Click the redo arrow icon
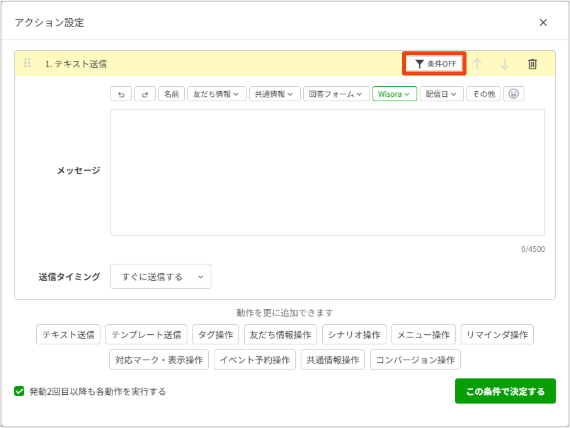Screen dimensions: 570x428 point(145,94)
